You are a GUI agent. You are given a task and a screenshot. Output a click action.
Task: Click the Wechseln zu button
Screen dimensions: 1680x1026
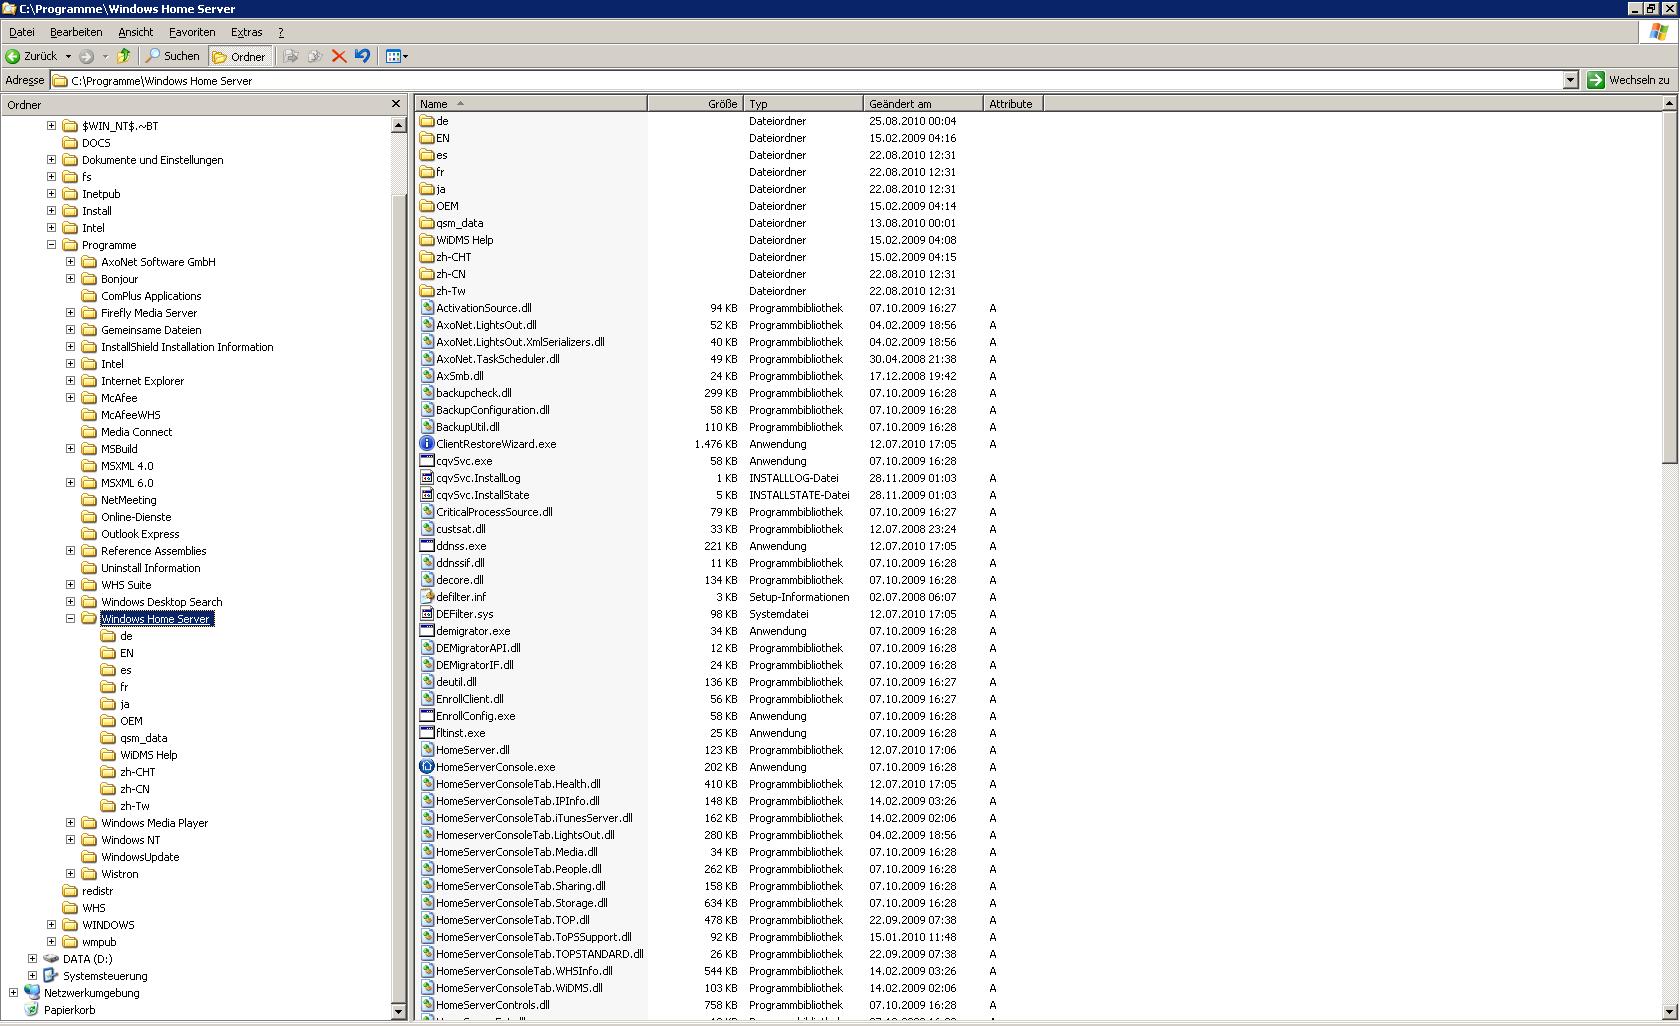click(1629, 80)
